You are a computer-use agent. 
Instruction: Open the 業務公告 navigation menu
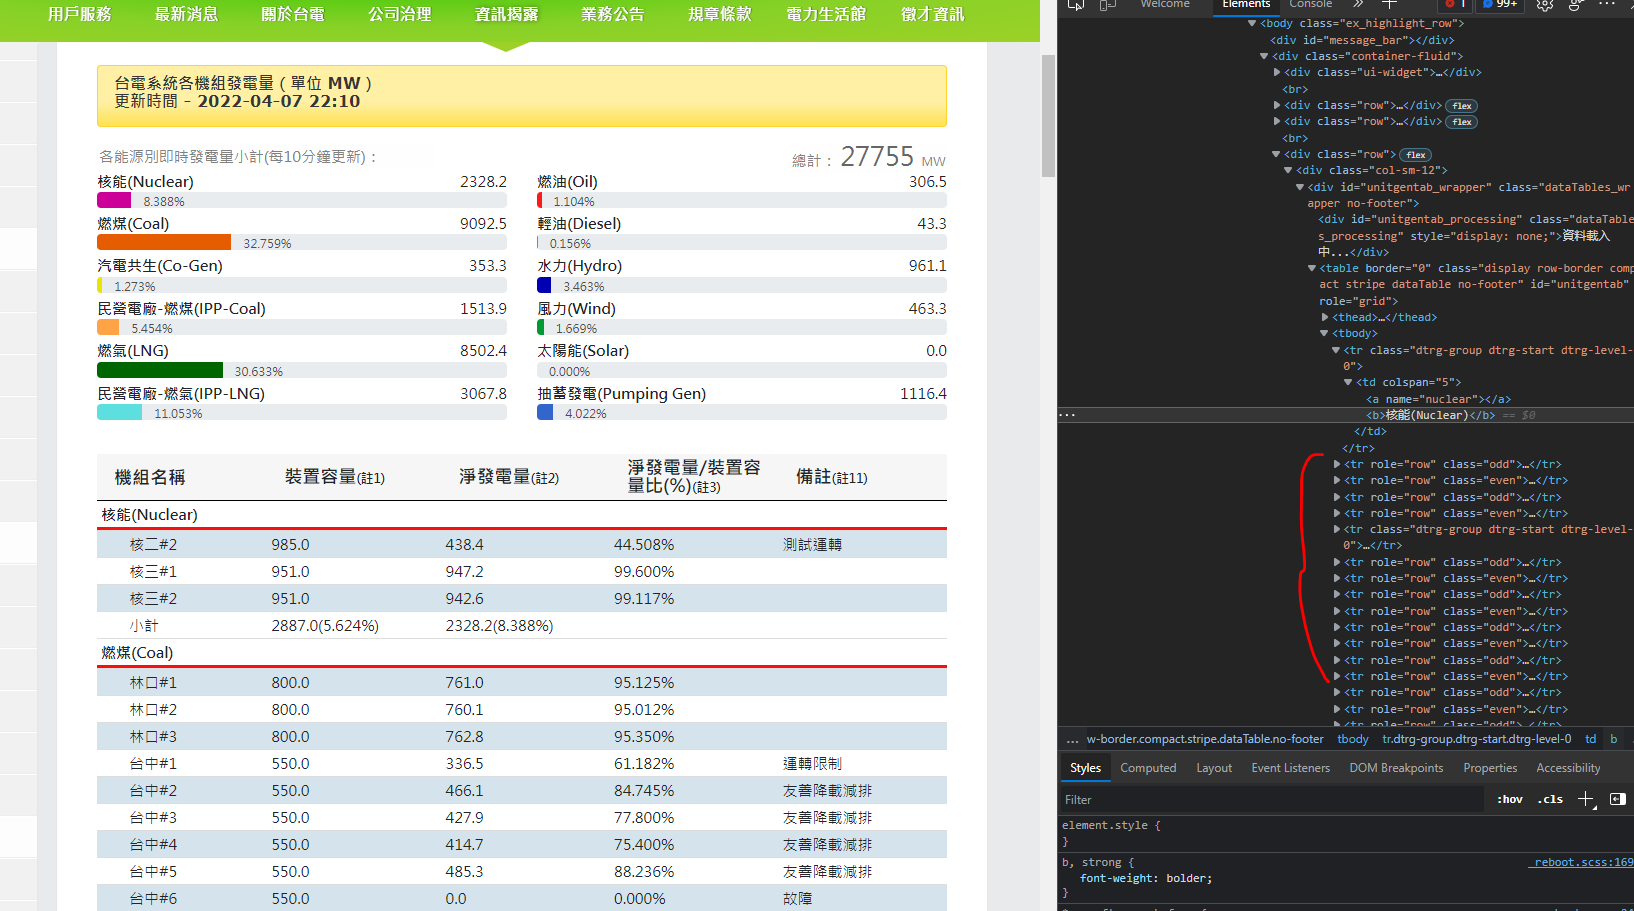(x=613, y=14)
